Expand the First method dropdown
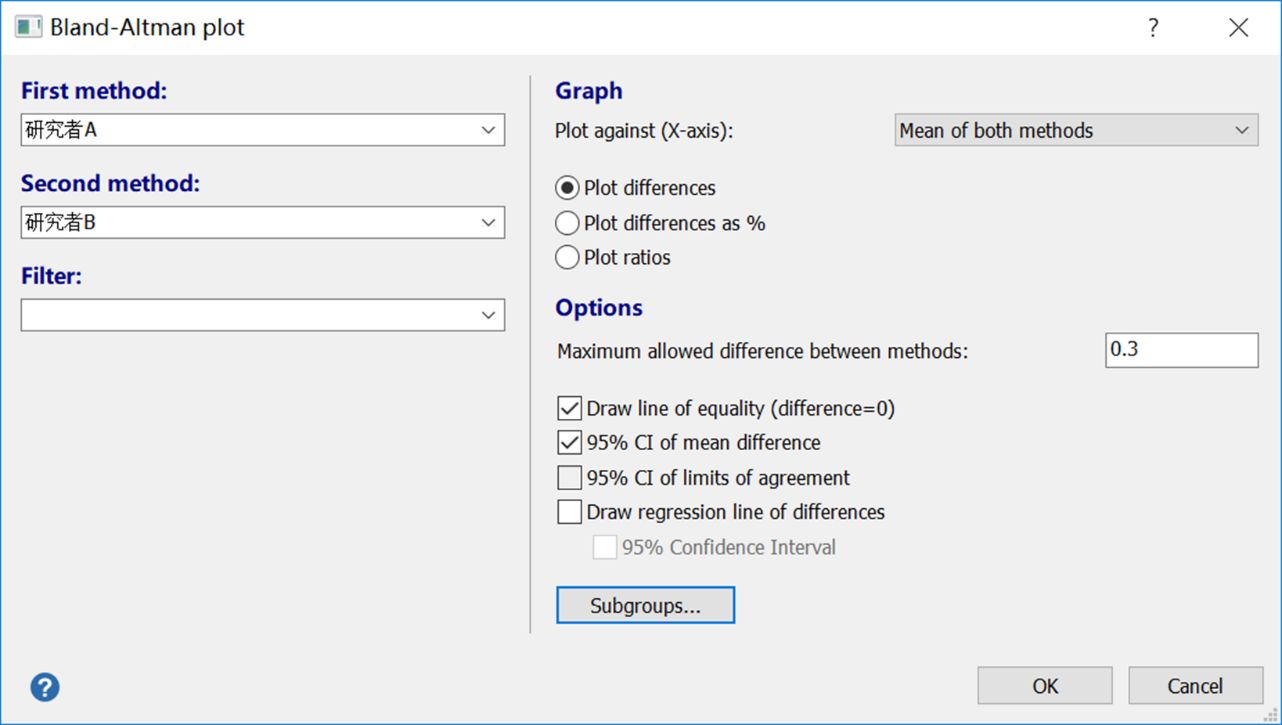Screen dimensions: 1282x725 pos(488,130)
